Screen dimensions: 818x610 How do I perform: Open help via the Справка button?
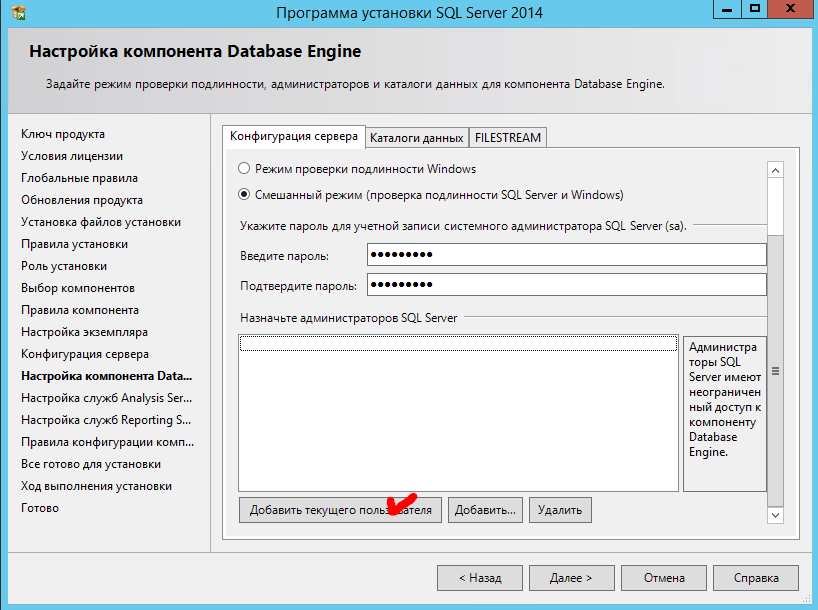pyautogui.click(x=755, y=577)
